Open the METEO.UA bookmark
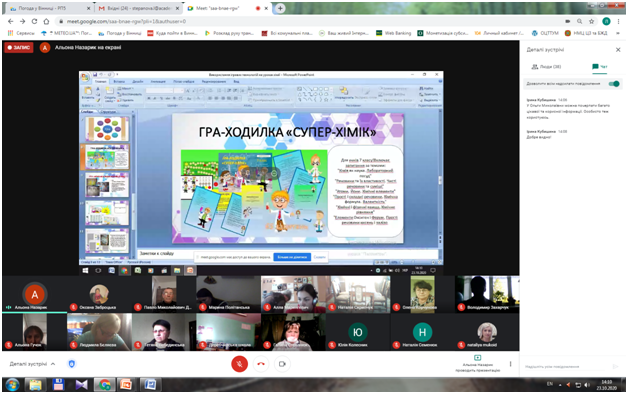Image resolution: width=628 pixels, height=394 pixels. tap(66, 33)
